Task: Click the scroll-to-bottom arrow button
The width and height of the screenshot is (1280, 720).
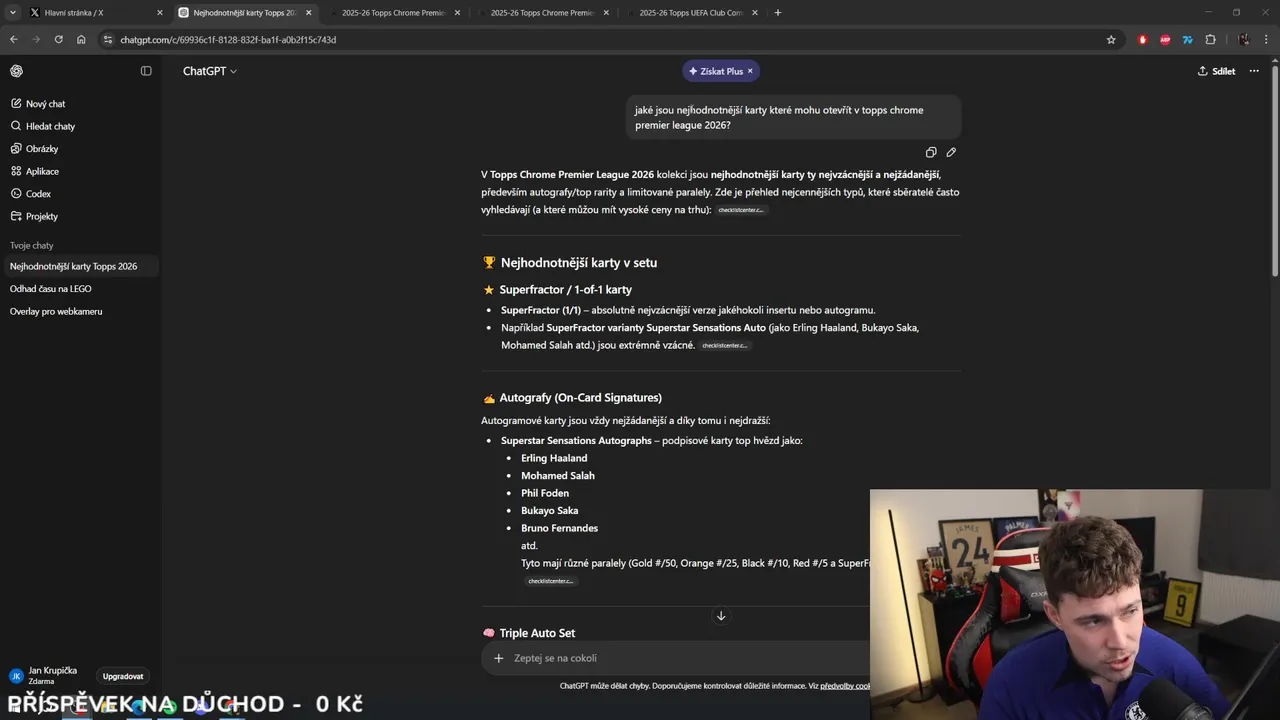Action: point(720,616)
